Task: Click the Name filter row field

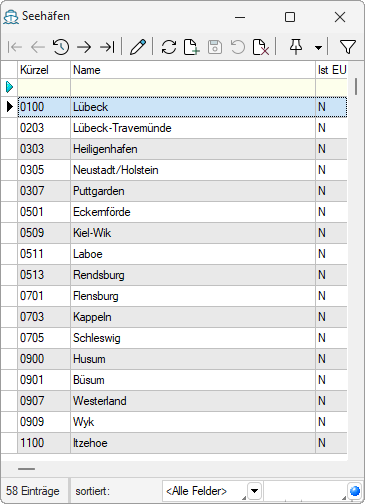Action: tap(193, 87)
